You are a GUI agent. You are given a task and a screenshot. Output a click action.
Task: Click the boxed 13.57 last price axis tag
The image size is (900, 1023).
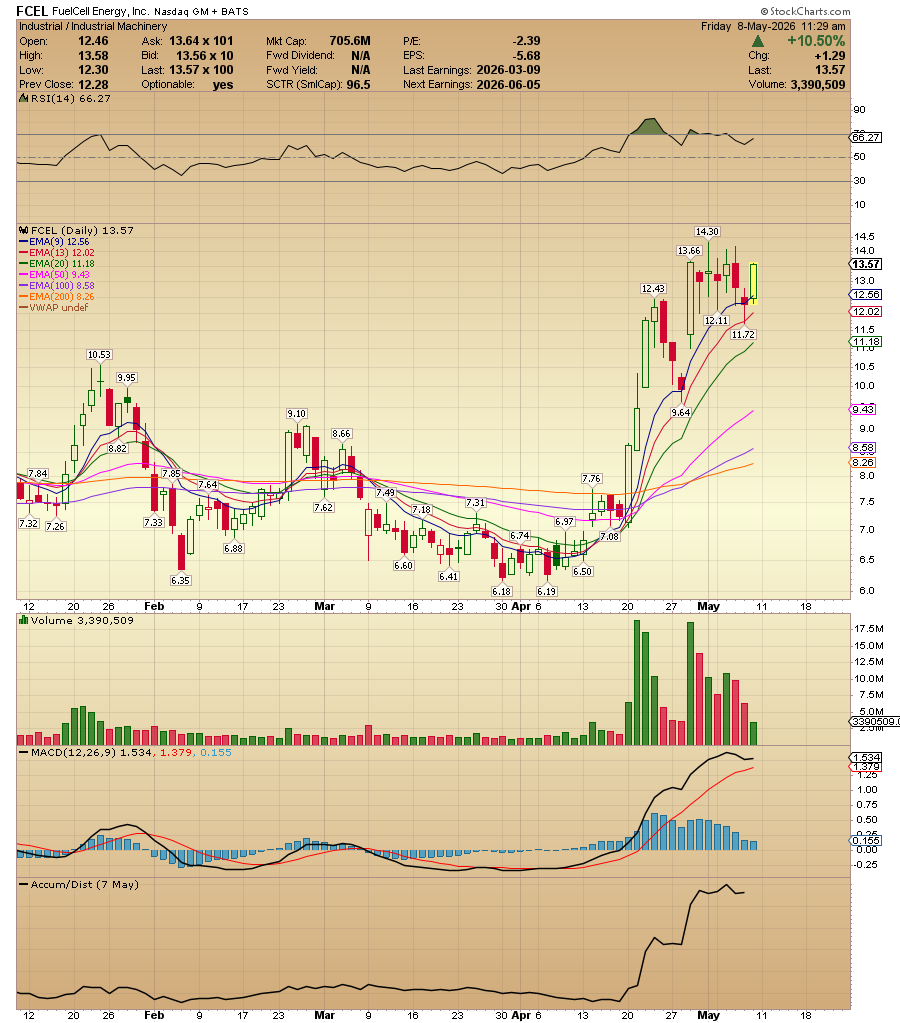(867, 264)
